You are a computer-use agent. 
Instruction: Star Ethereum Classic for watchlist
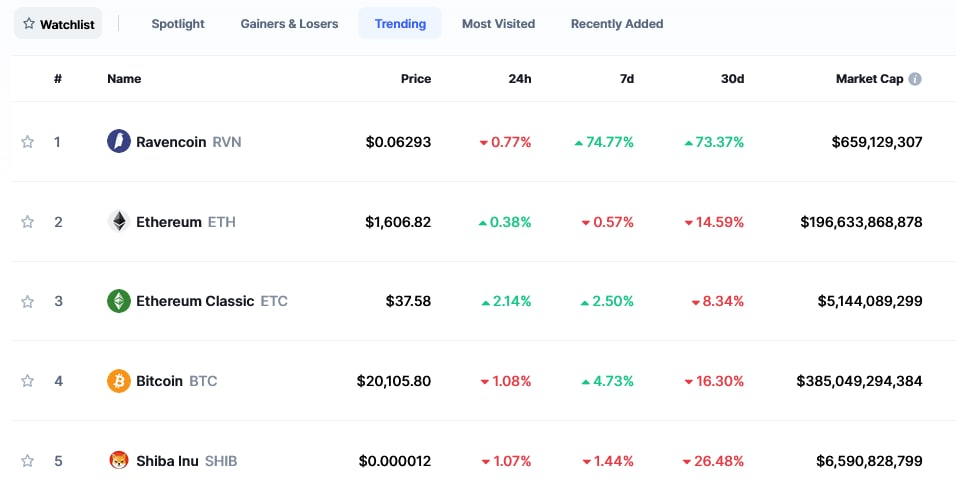tap(28, 301)
